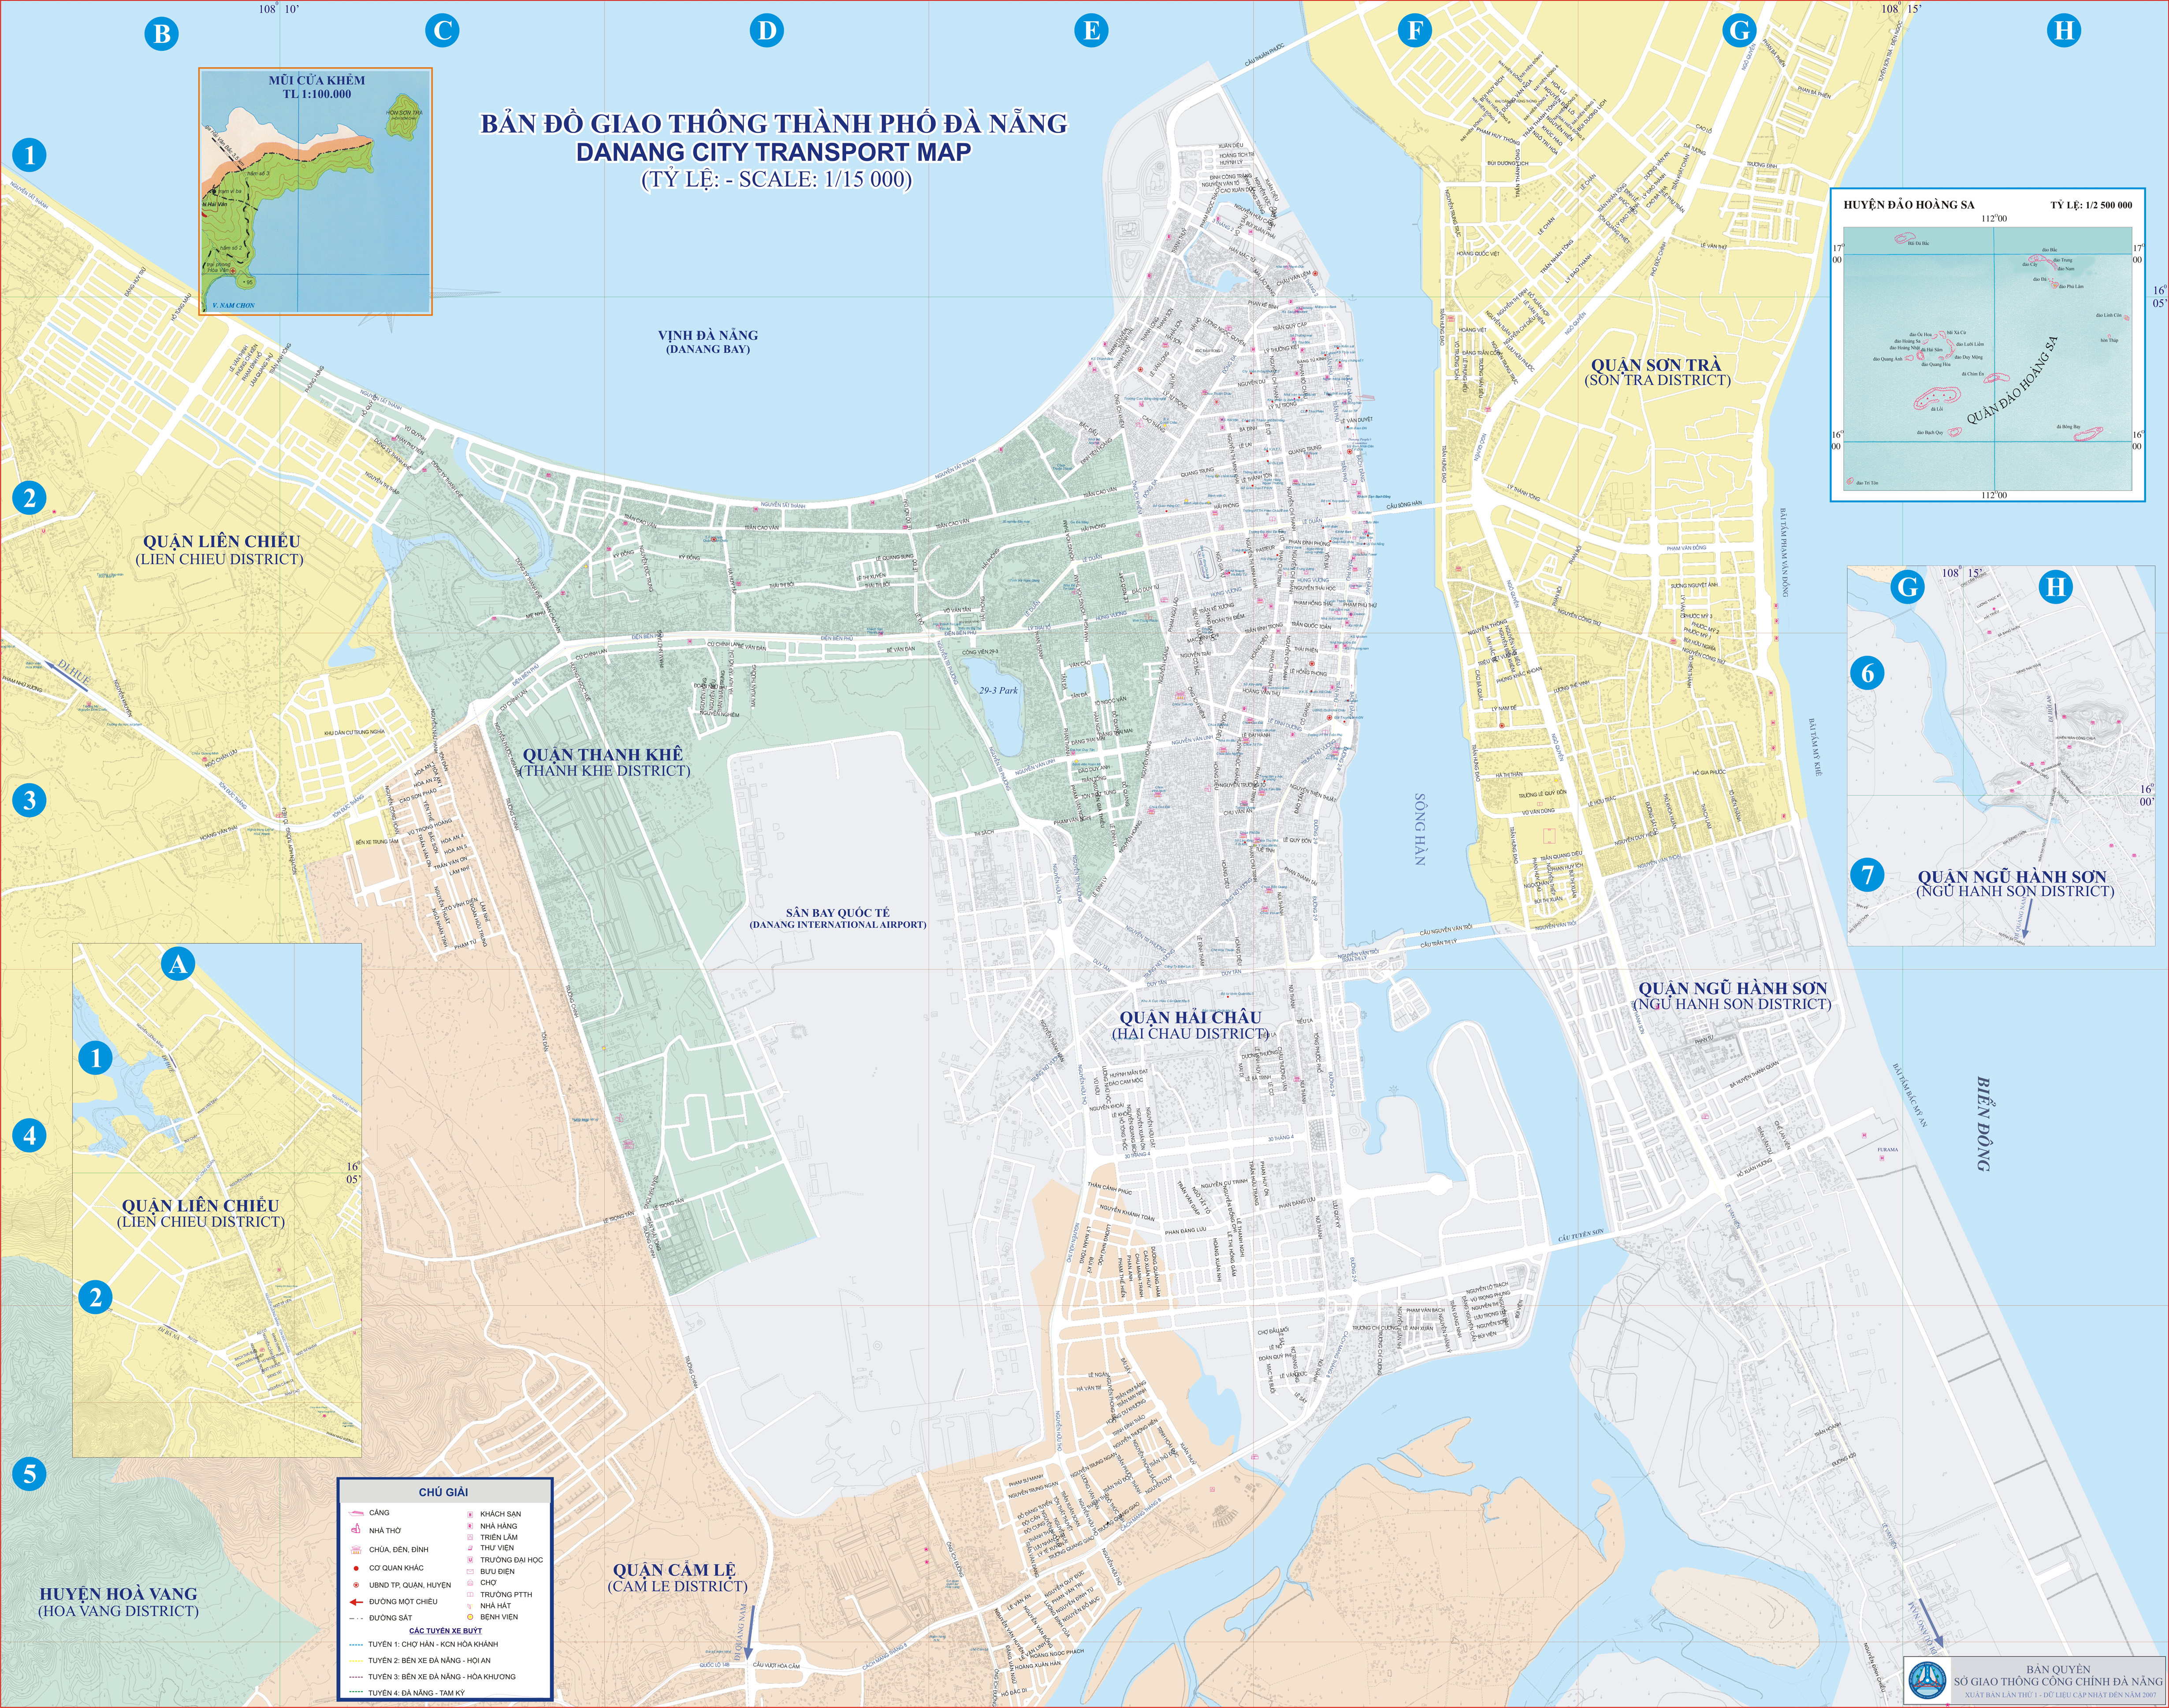Click the university U icon in legend

[470, 1560]
